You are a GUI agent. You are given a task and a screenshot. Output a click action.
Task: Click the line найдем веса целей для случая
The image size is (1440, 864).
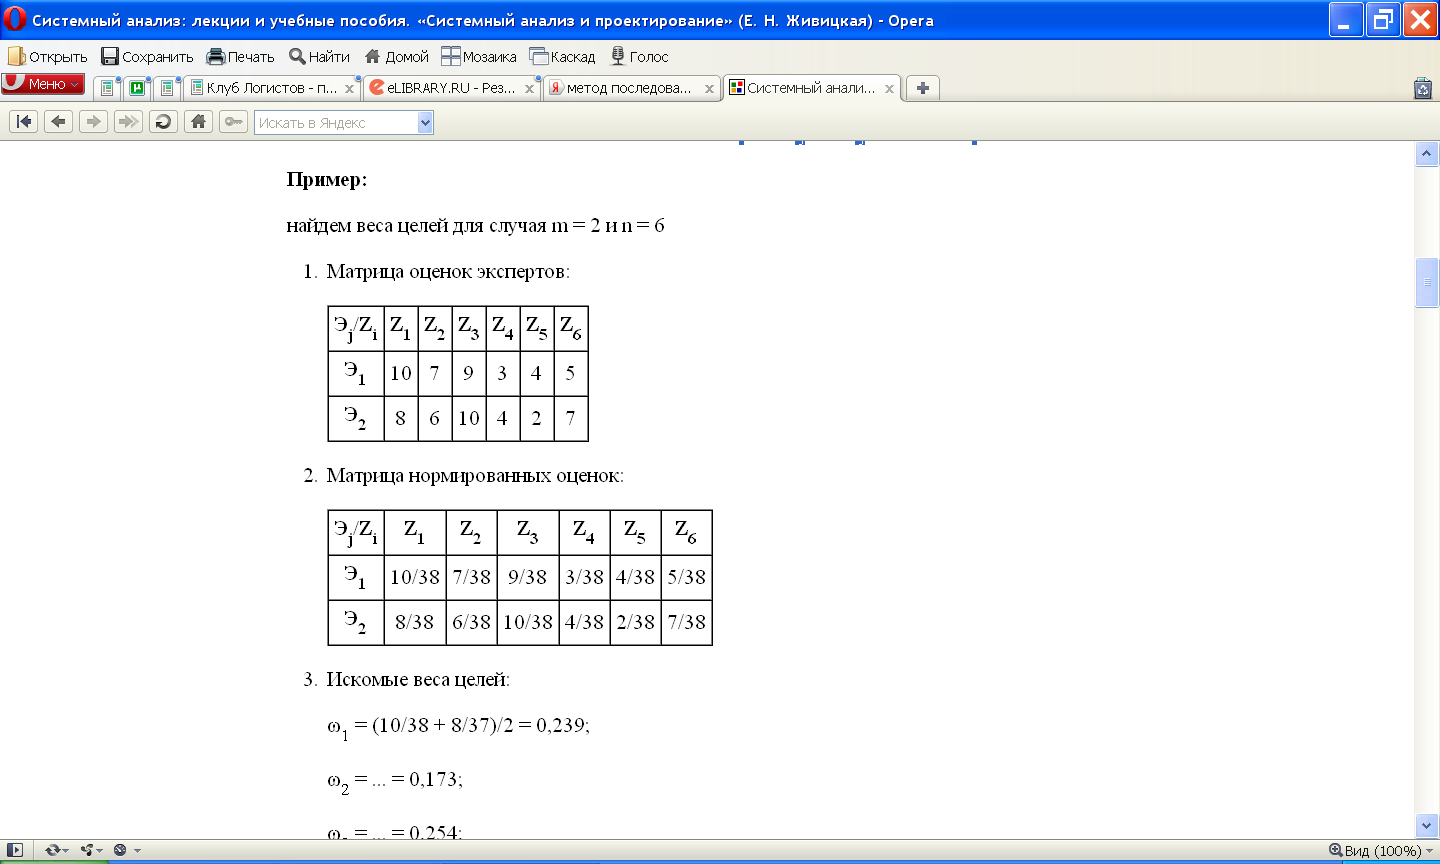tap(475, 226)
